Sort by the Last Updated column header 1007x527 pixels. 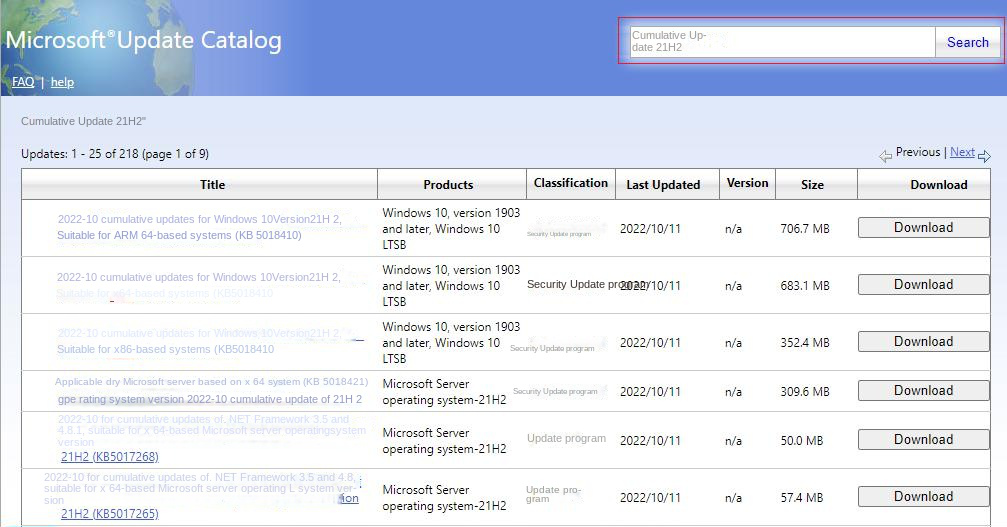coord(663,184)
